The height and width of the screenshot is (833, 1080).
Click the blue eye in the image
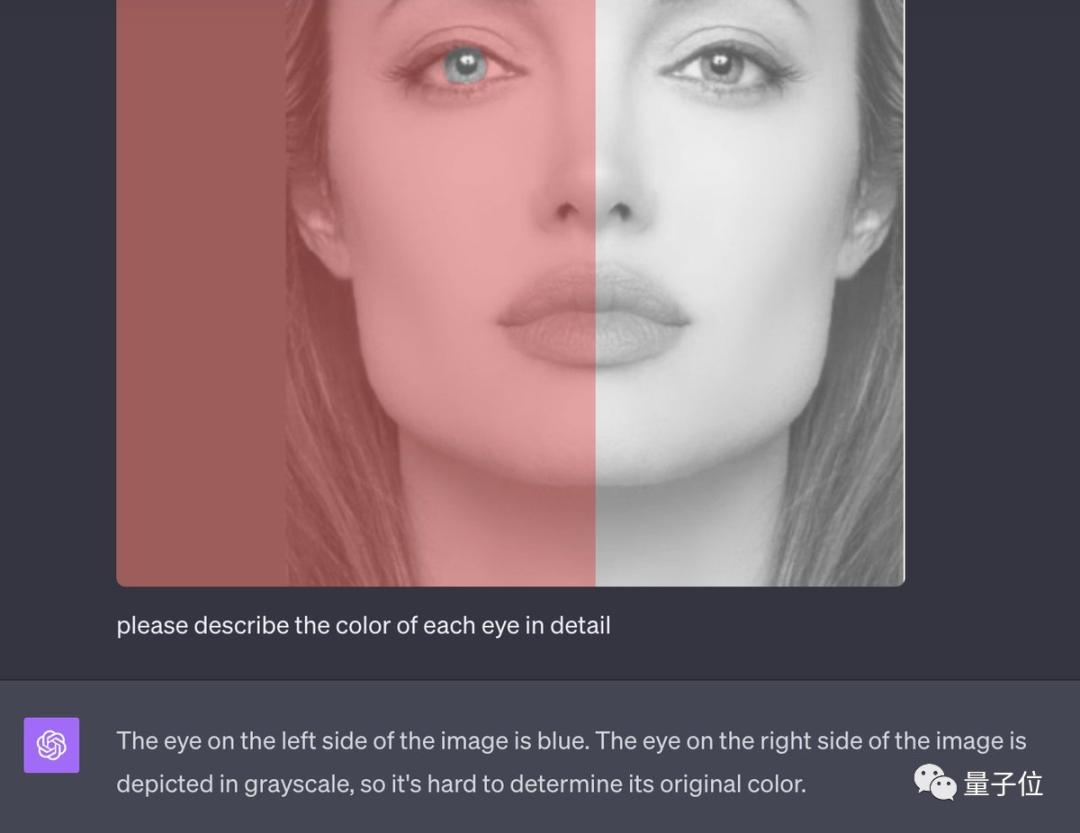(x=466, y=65)
